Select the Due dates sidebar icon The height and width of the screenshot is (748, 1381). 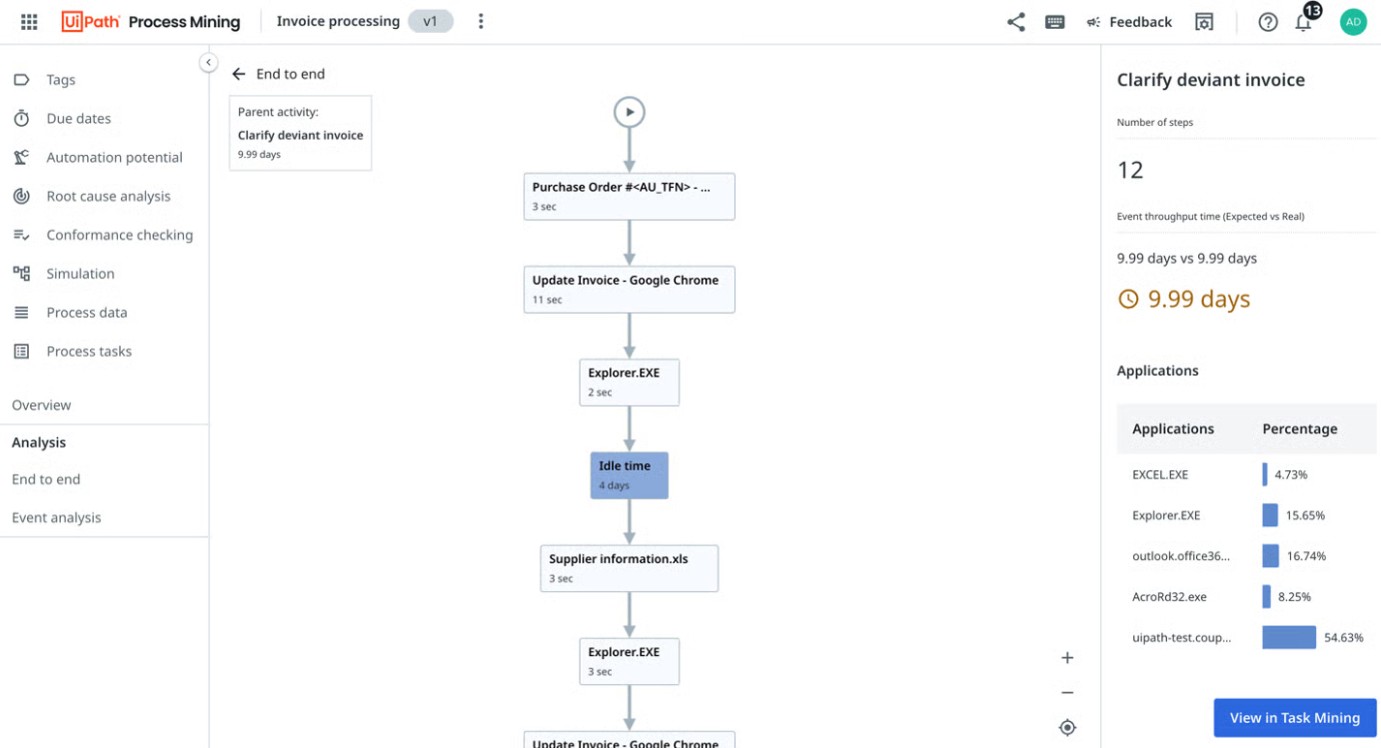pyautogui.click(x=20, y=118)
